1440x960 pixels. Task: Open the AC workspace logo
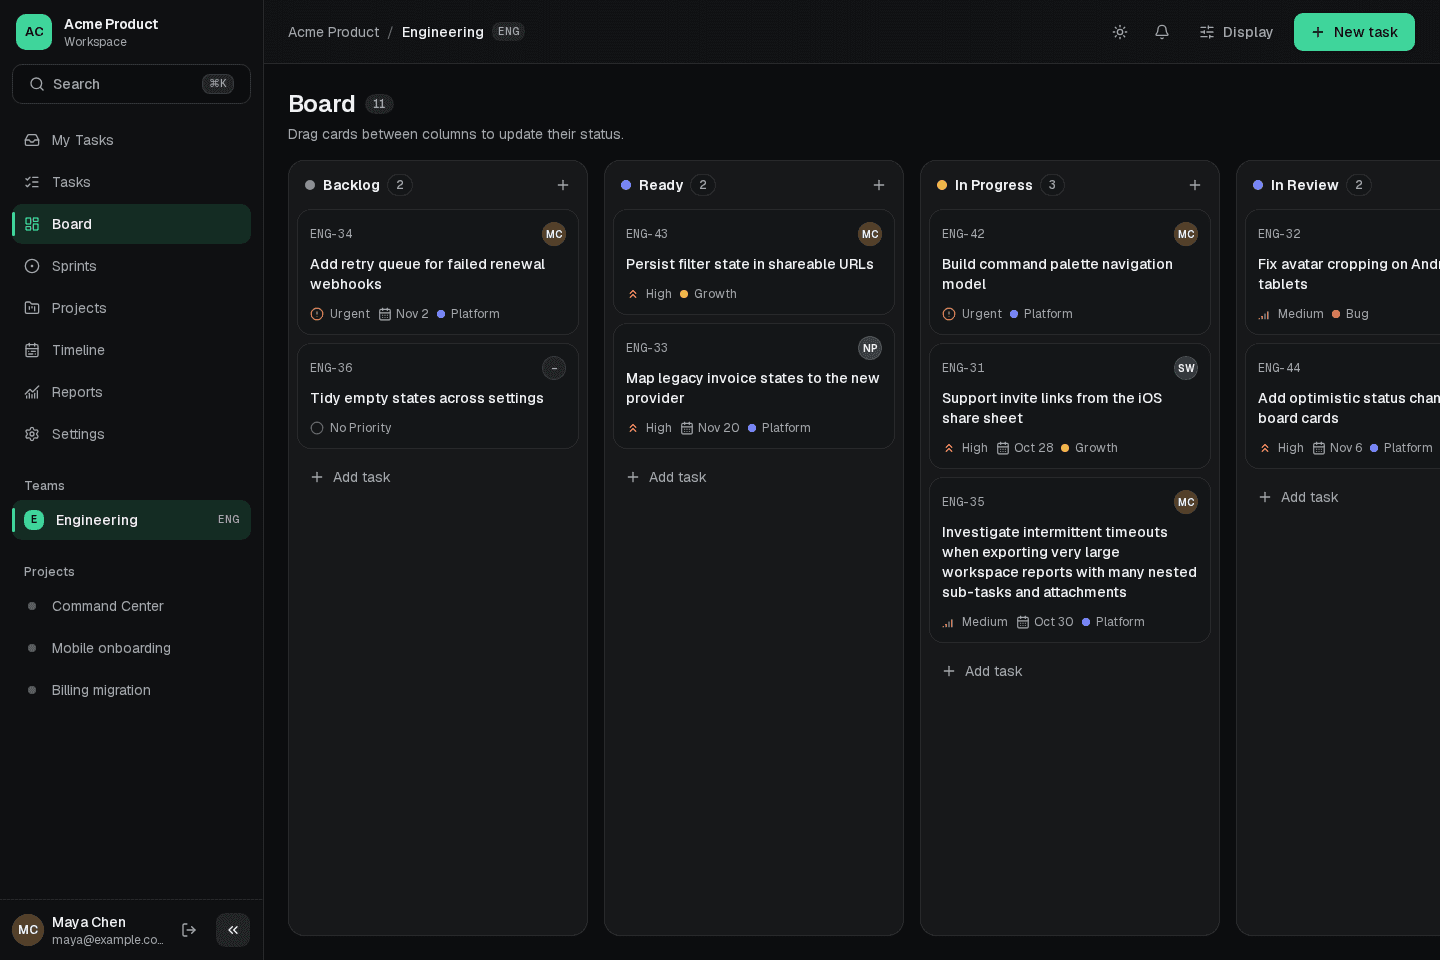click(x=34, y=32)
